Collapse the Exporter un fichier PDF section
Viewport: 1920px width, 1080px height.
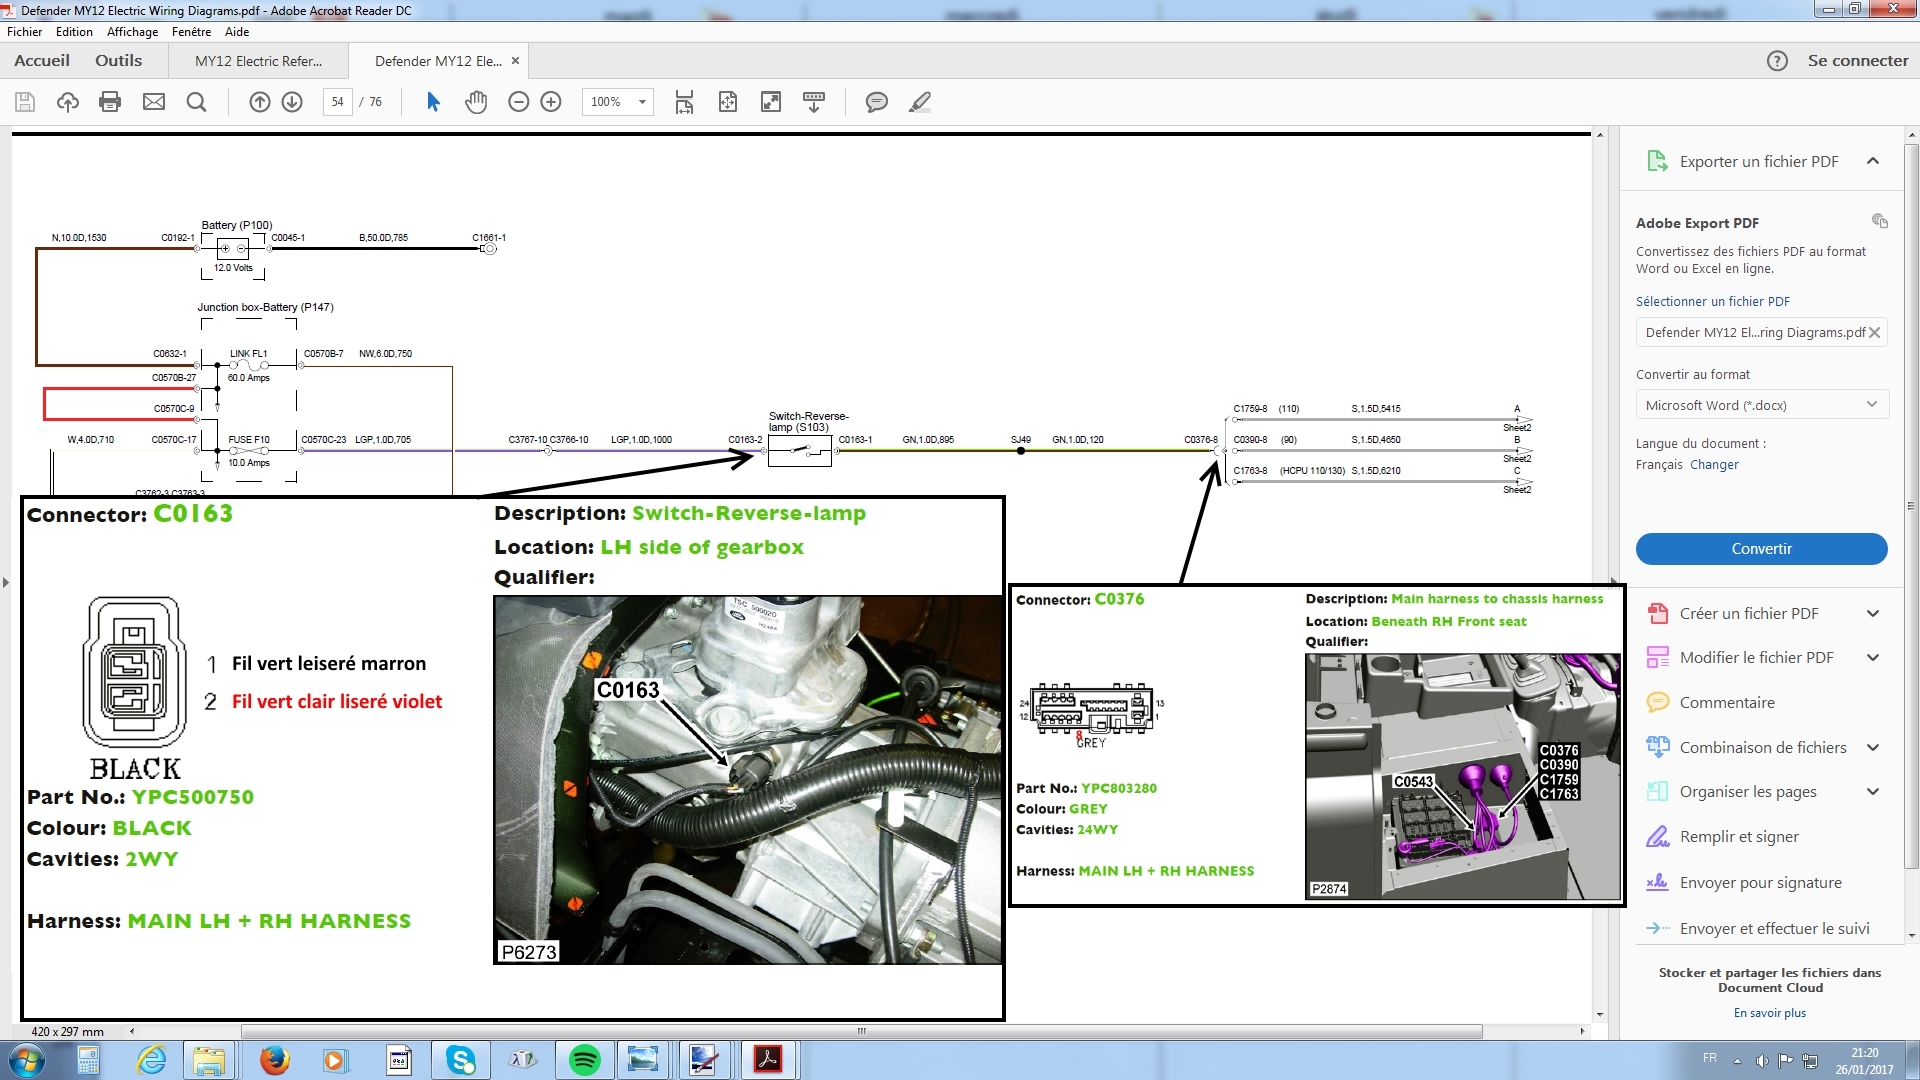1872,161
